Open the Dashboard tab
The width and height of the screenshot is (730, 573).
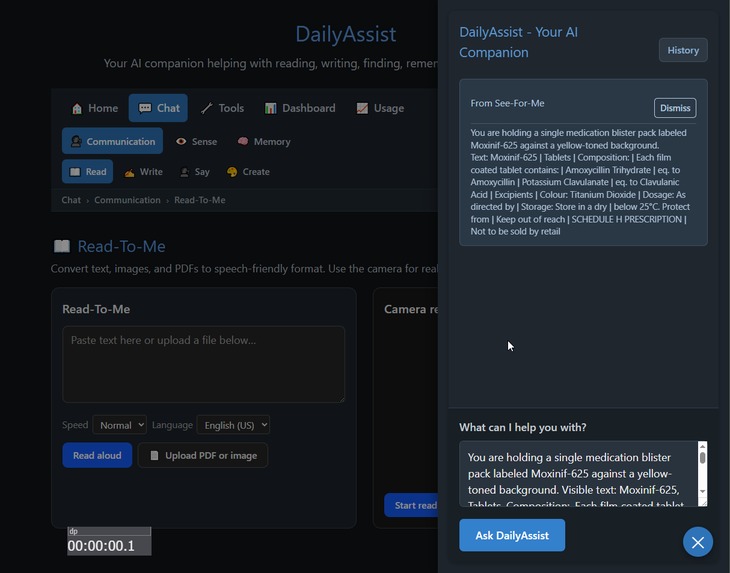point(300,108)
